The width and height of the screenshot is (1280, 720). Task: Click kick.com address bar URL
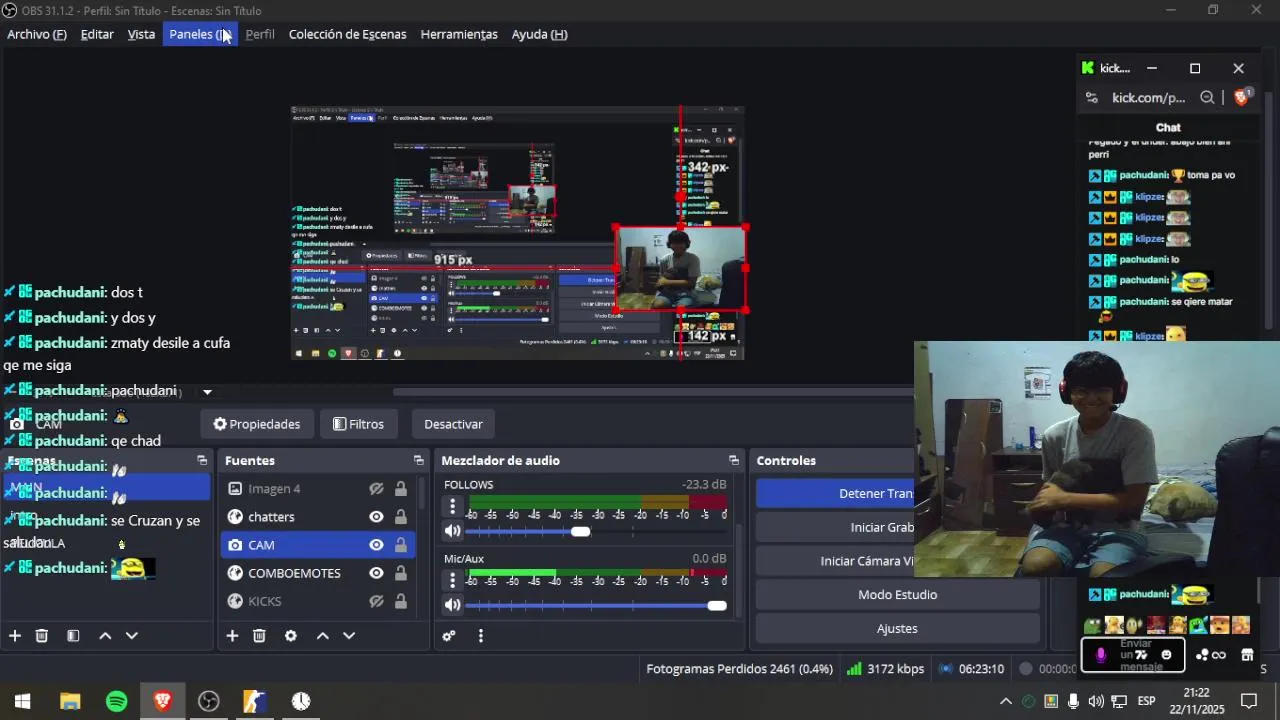coord(1148,97)
